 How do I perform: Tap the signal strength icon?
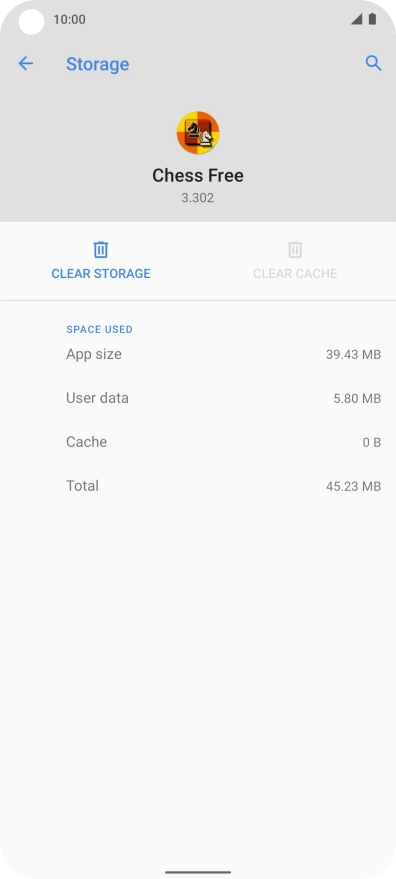coord(357,20)
